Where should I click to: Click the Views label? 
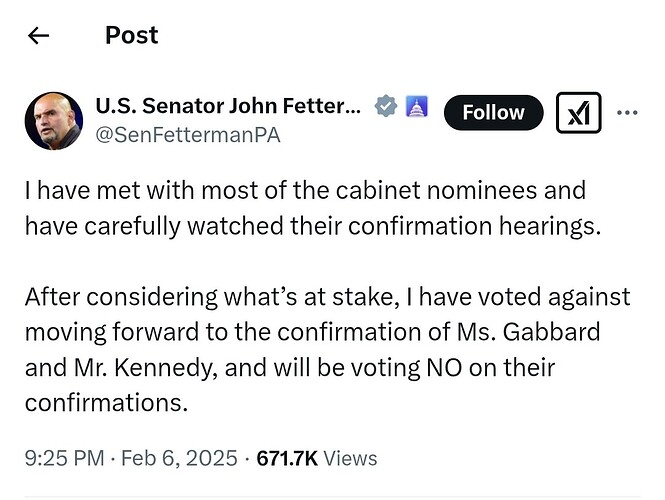click(x=350, y=458)
